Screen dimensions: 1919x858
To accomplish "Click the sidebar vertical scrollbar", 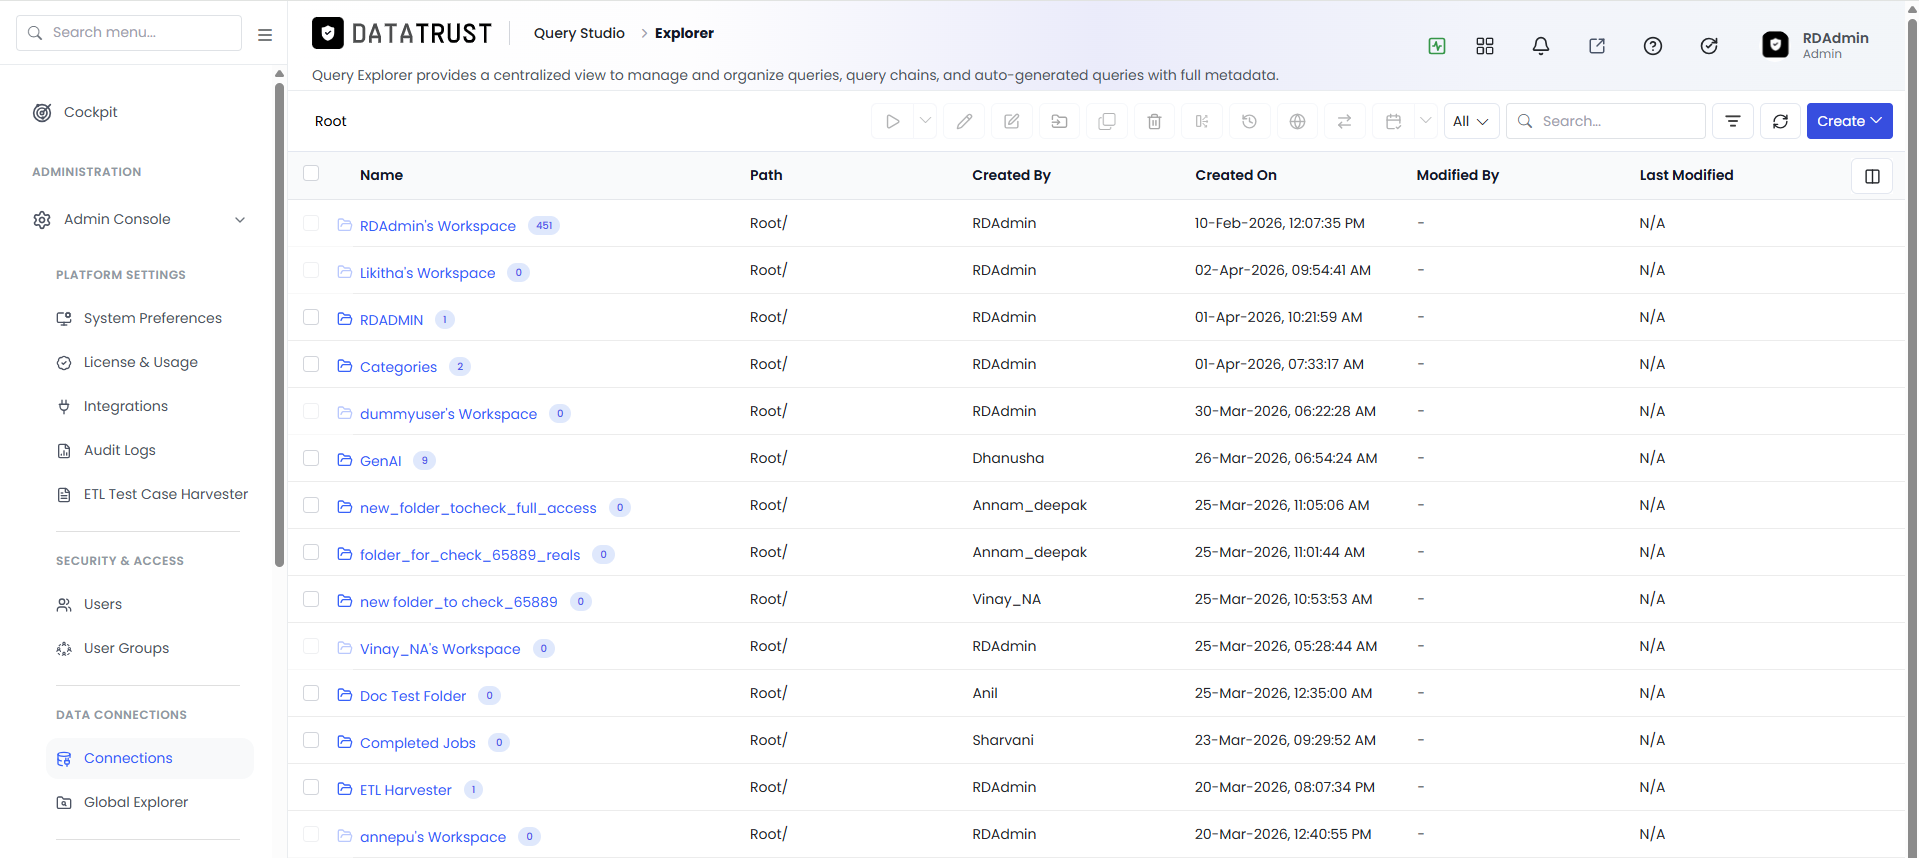I will [279, 325].
